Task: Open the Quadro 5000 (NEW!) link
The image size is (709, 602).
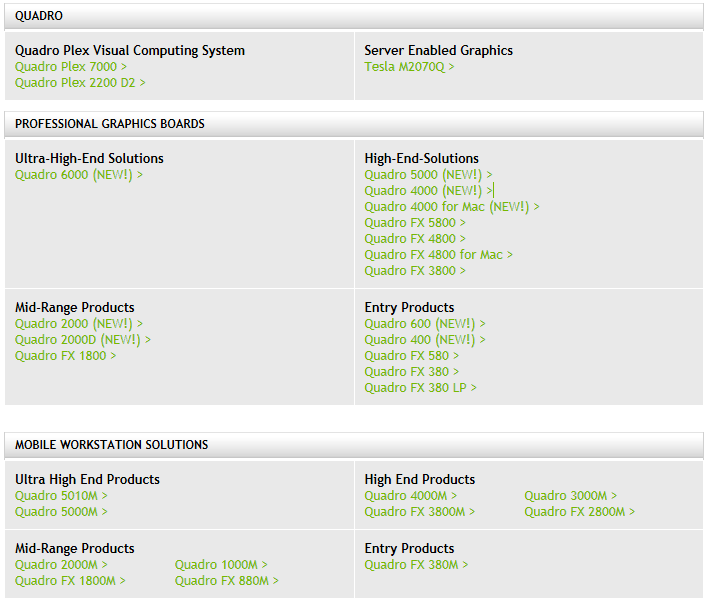Action: pyautogui.click(x=428, y=175)
